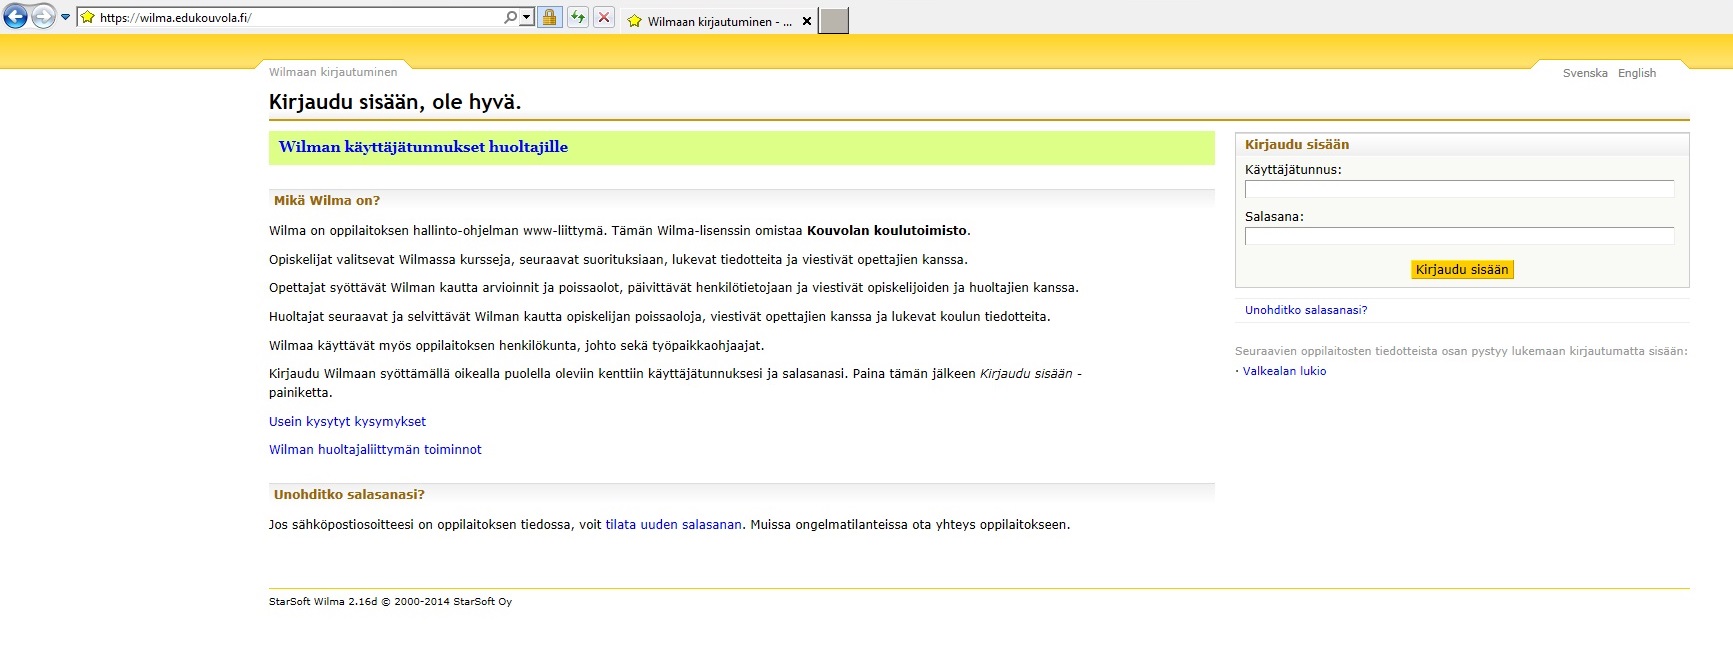The image size is (1733, 648).
Task: Expand the address bar autocomplete dropdown
Action: point(527,17)
